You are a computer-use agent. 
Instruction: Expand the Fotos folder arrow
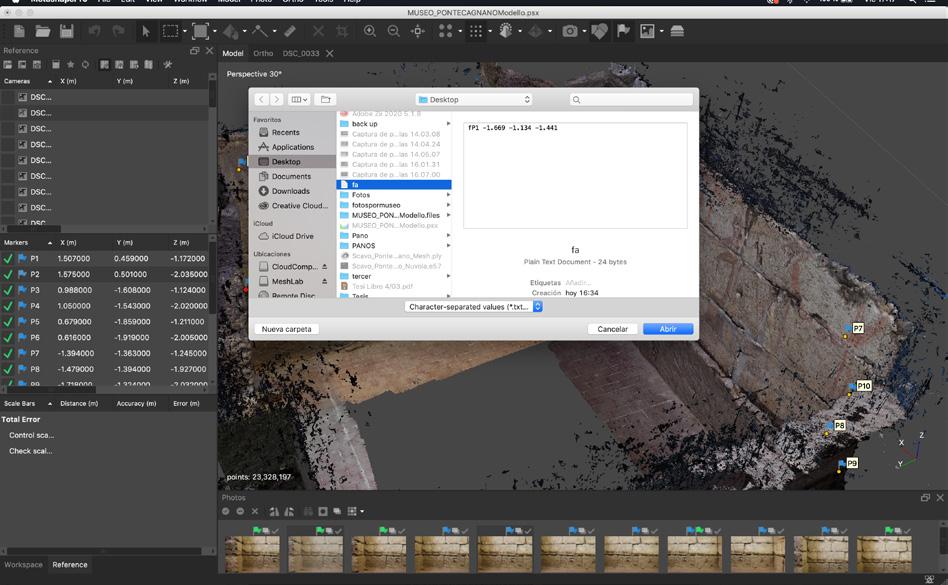(x=449, y=195)
